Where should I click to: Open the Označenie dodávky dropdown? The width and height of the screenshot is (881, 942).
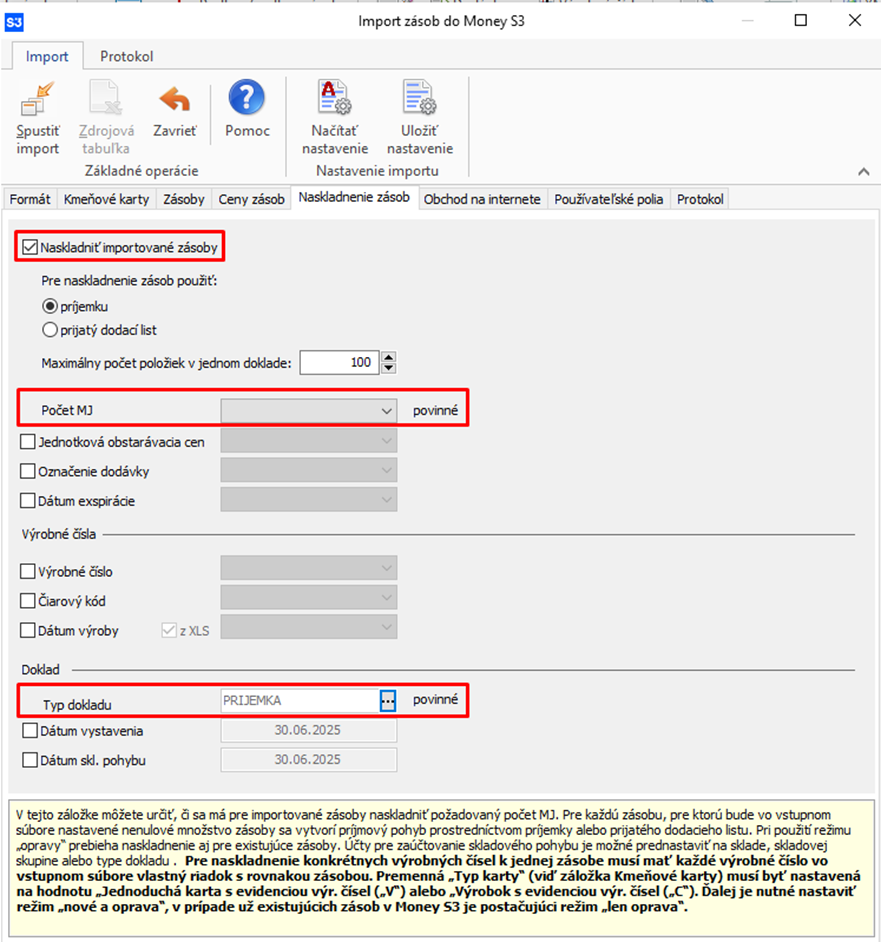[308, 470]
